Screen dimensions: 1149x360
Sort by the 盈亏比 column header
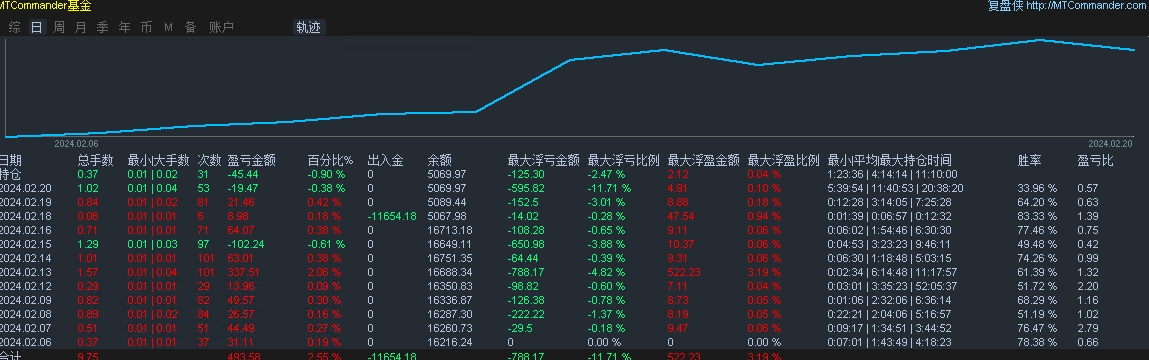pos(1096,161)
